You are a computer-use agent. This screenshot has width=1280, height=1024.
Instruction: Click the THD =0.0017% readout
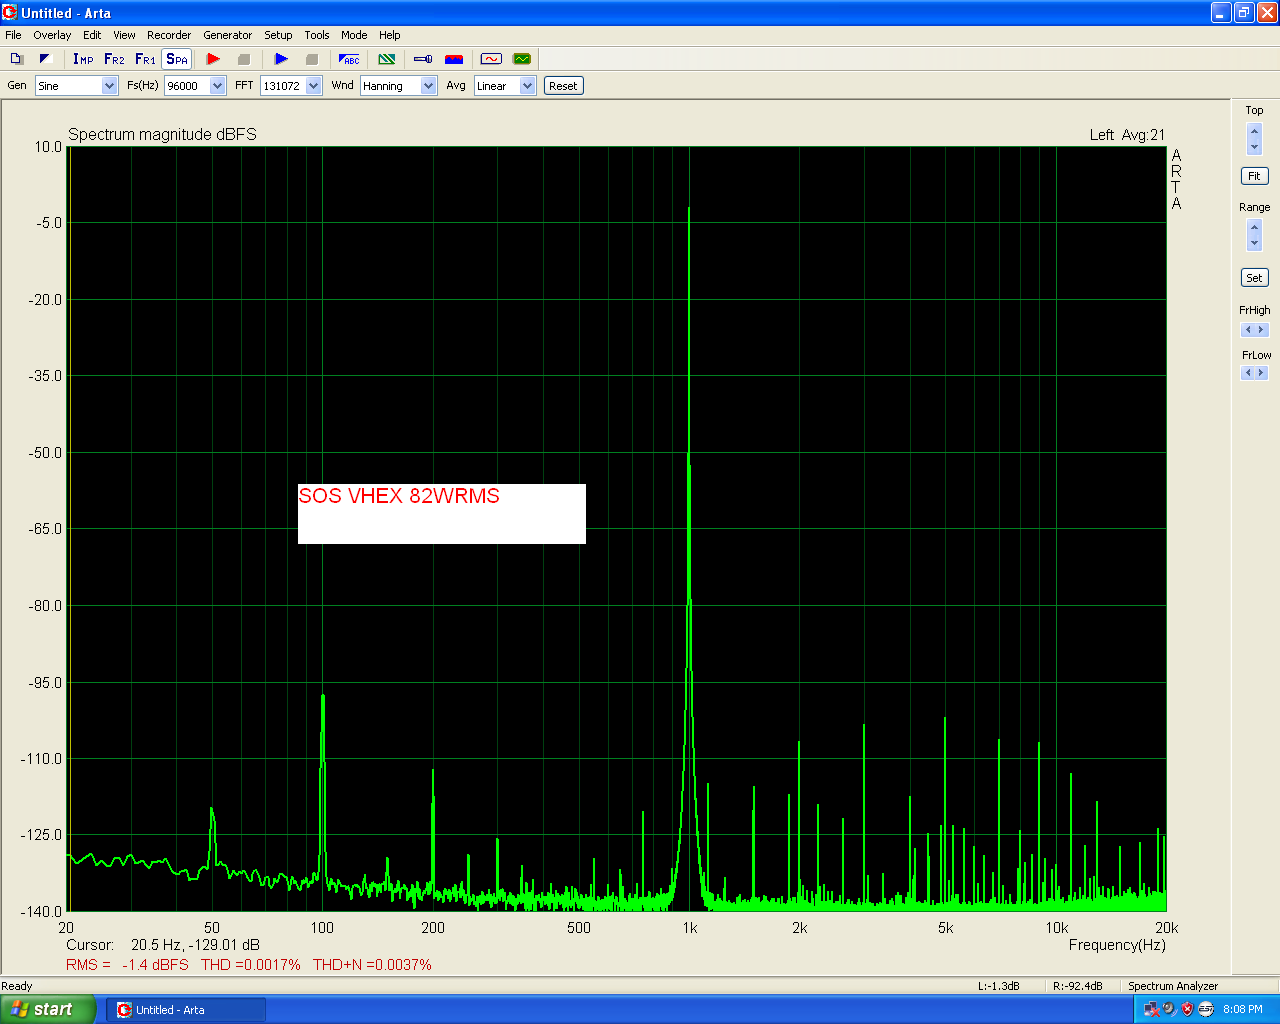(x=250, y=965)
